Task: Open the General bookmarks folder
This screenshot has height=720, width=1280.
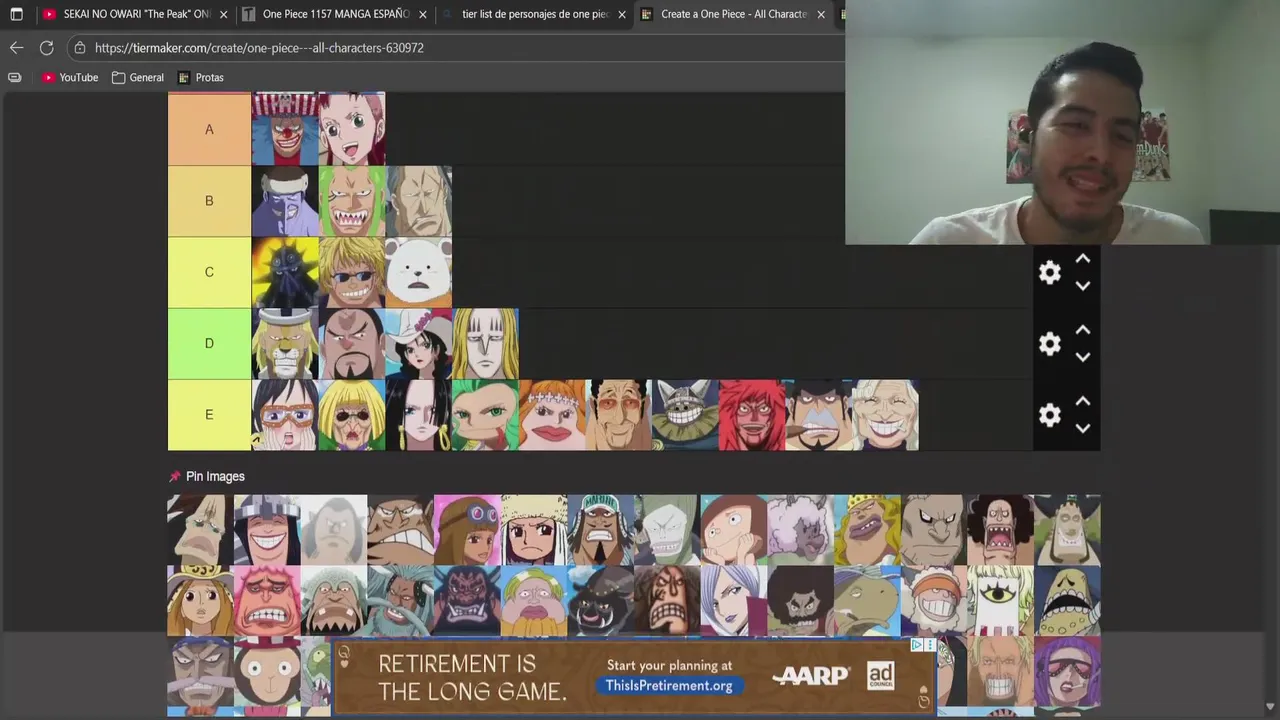Action: tap(138, 77)
